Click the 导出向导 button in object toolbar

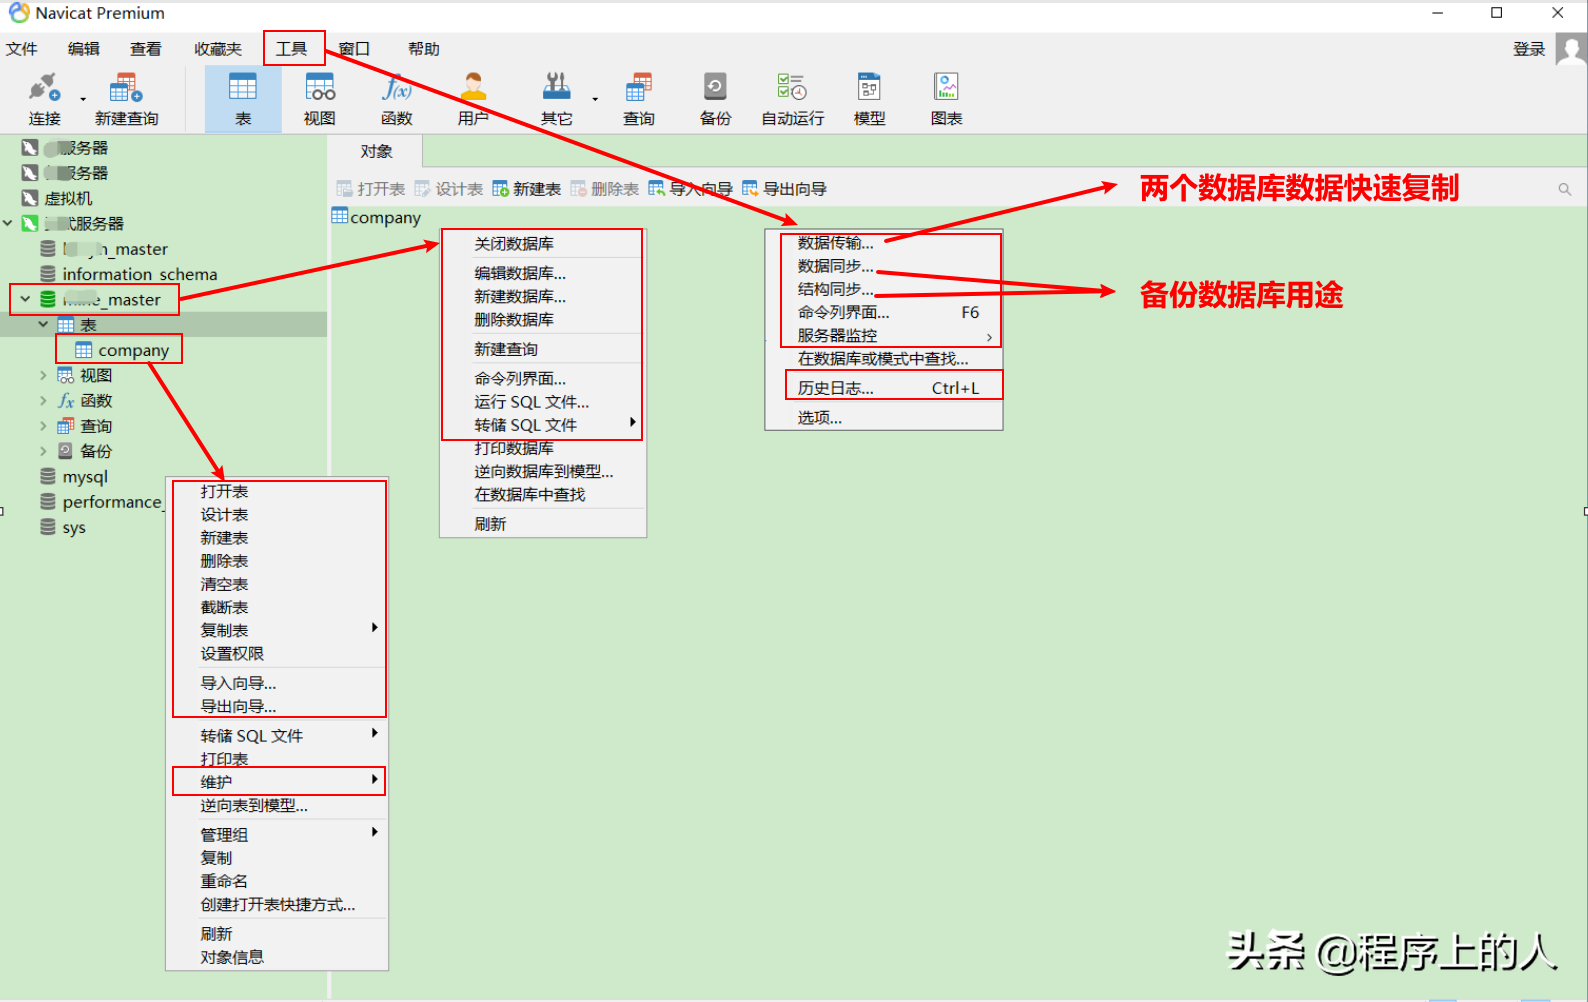(785, 189)
